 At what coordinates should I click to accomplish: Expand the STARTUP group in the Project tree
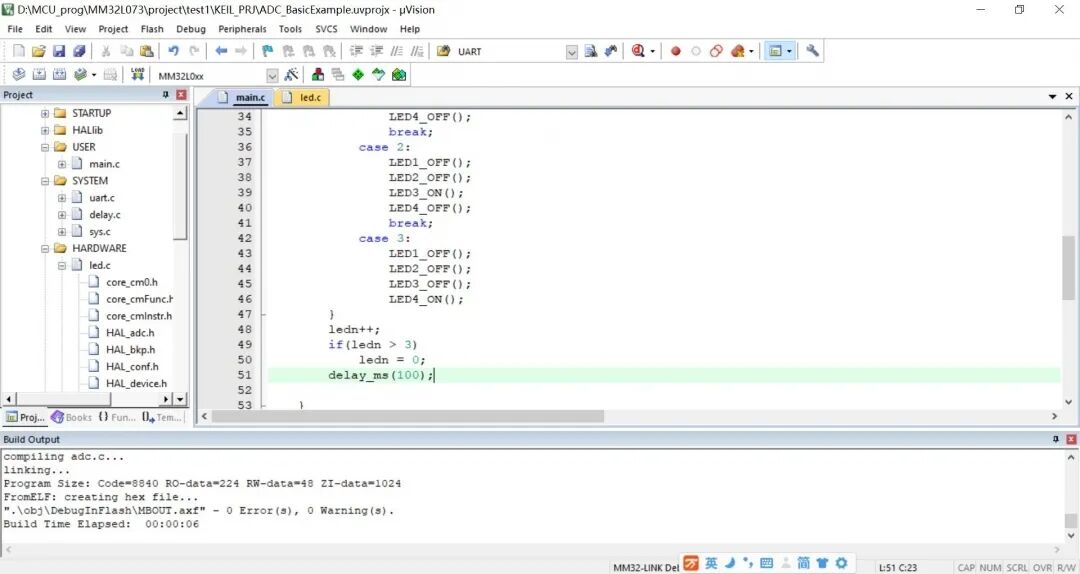coord(45,113)
